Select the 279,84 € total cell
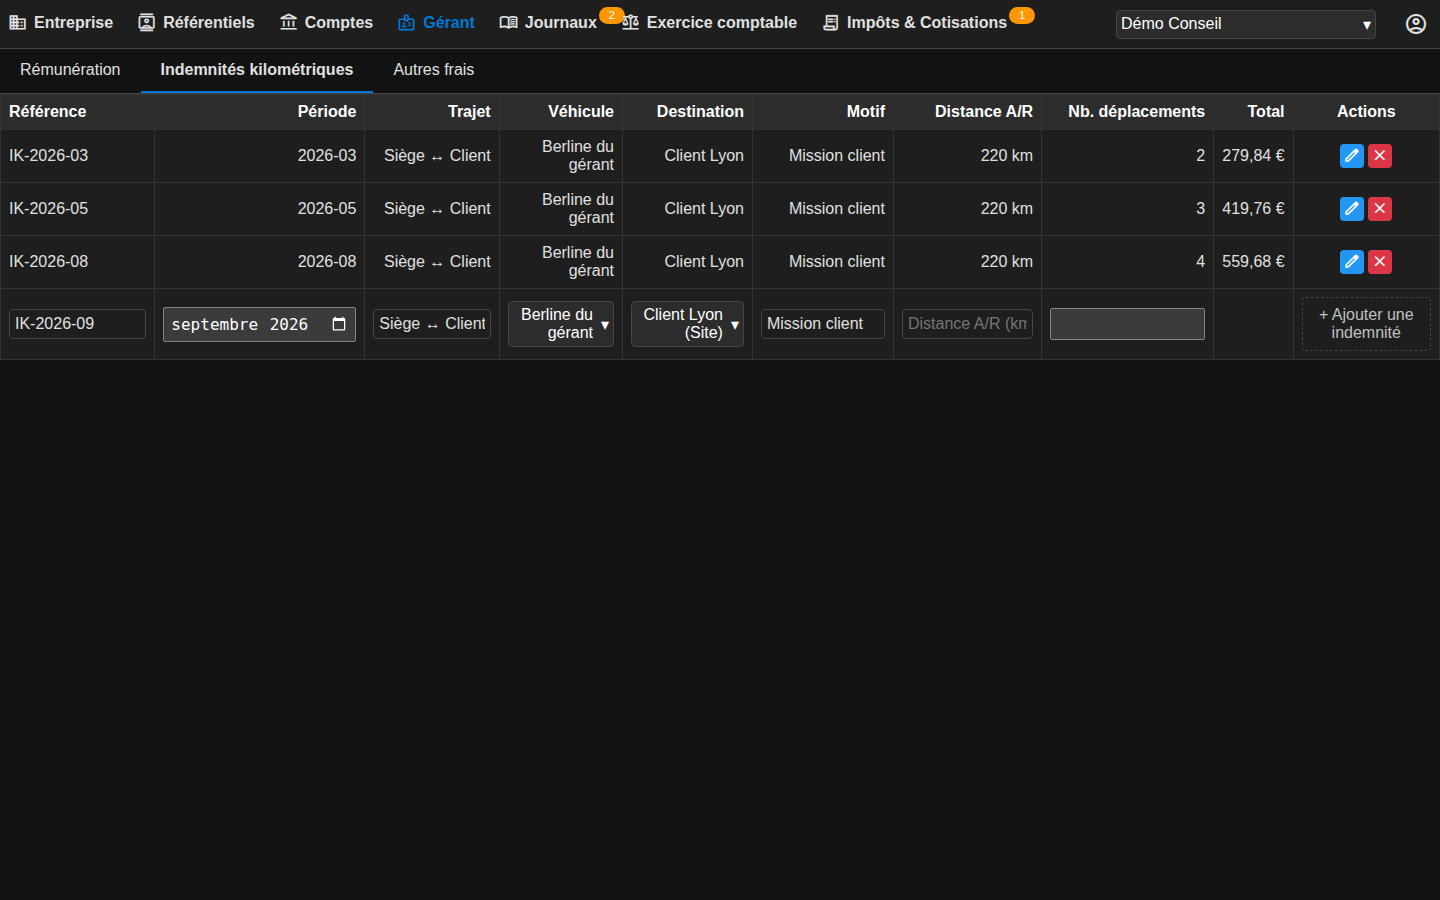Viewport: 1440px width, 900px height. tap(1254, 156)
